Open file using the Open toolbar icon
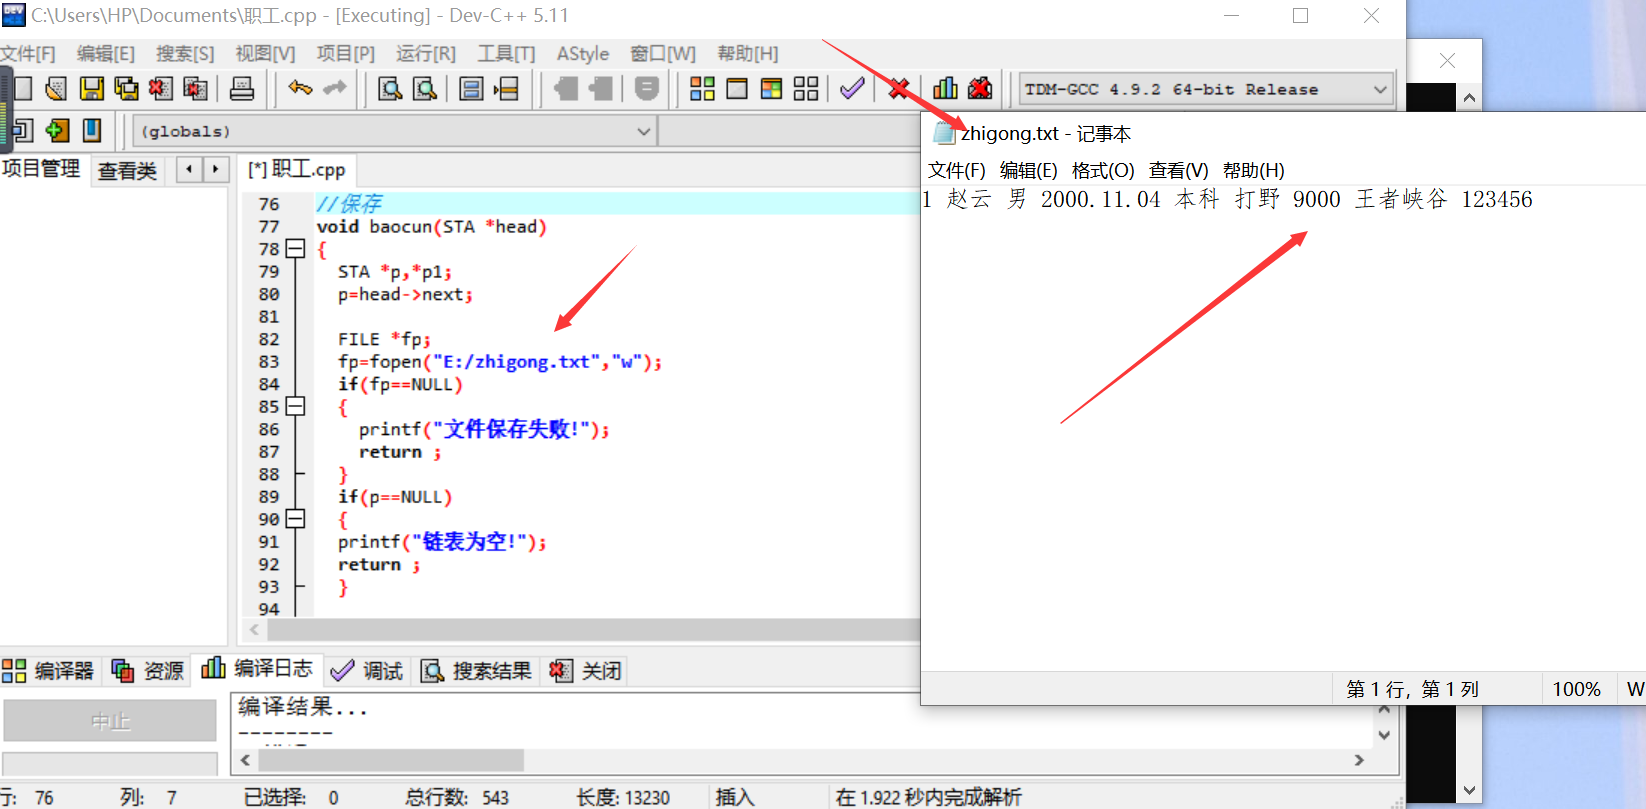Image resolution: width=1646 pixels, height=809 pixels. pyautogui.click(x=57, y=89)
